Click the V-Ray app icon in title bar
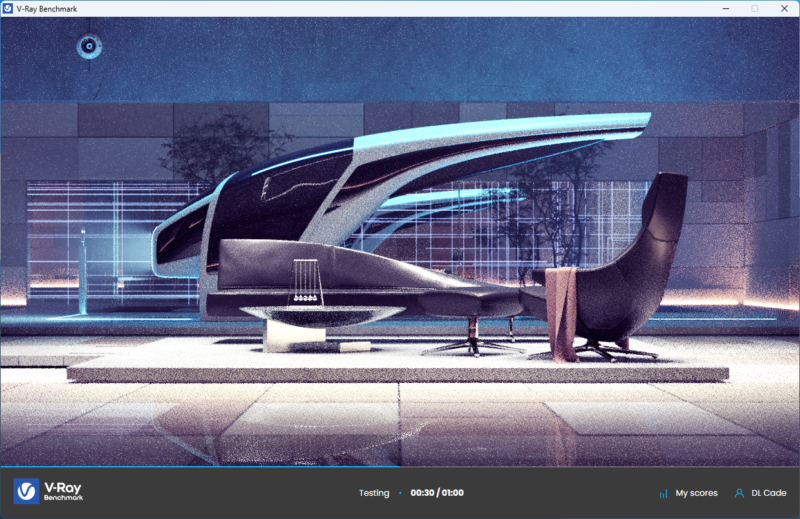The height and width of the screenshot is (519, 800). tap(9, 8)
